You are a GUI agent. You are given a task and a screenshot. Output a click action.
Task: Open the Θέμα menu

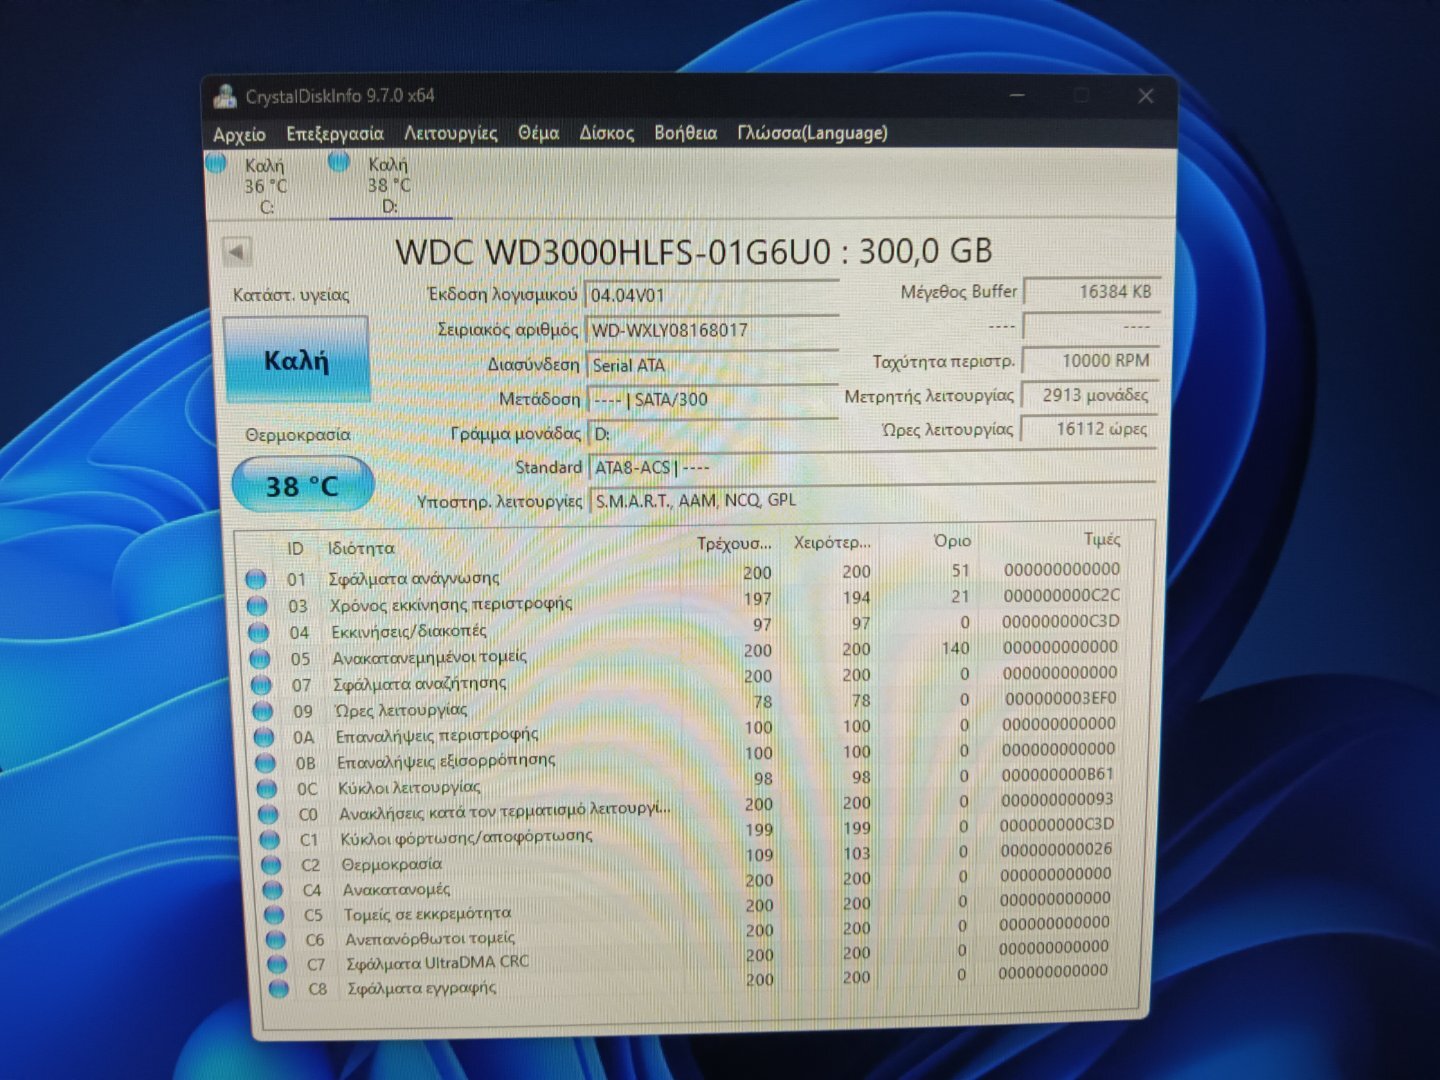(538, 132)
